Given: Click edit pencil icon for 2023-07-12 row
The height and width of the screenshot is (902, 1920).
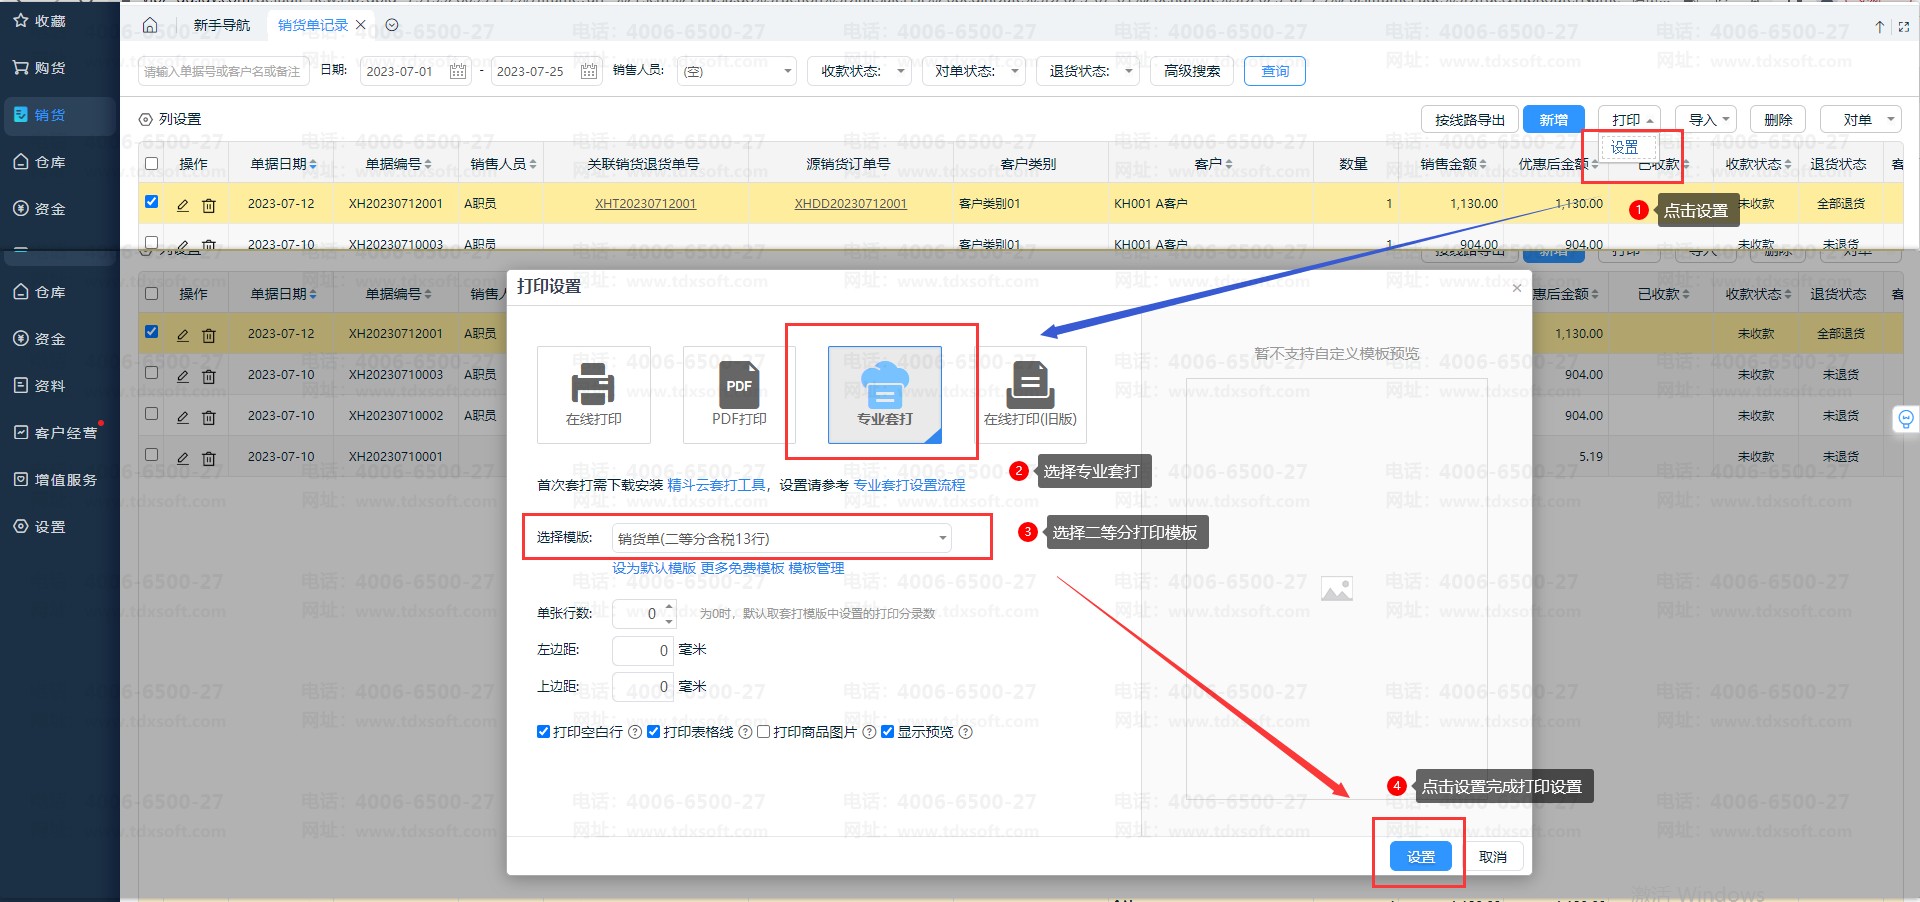Looking at the screenshot, I should pos(183,334).
